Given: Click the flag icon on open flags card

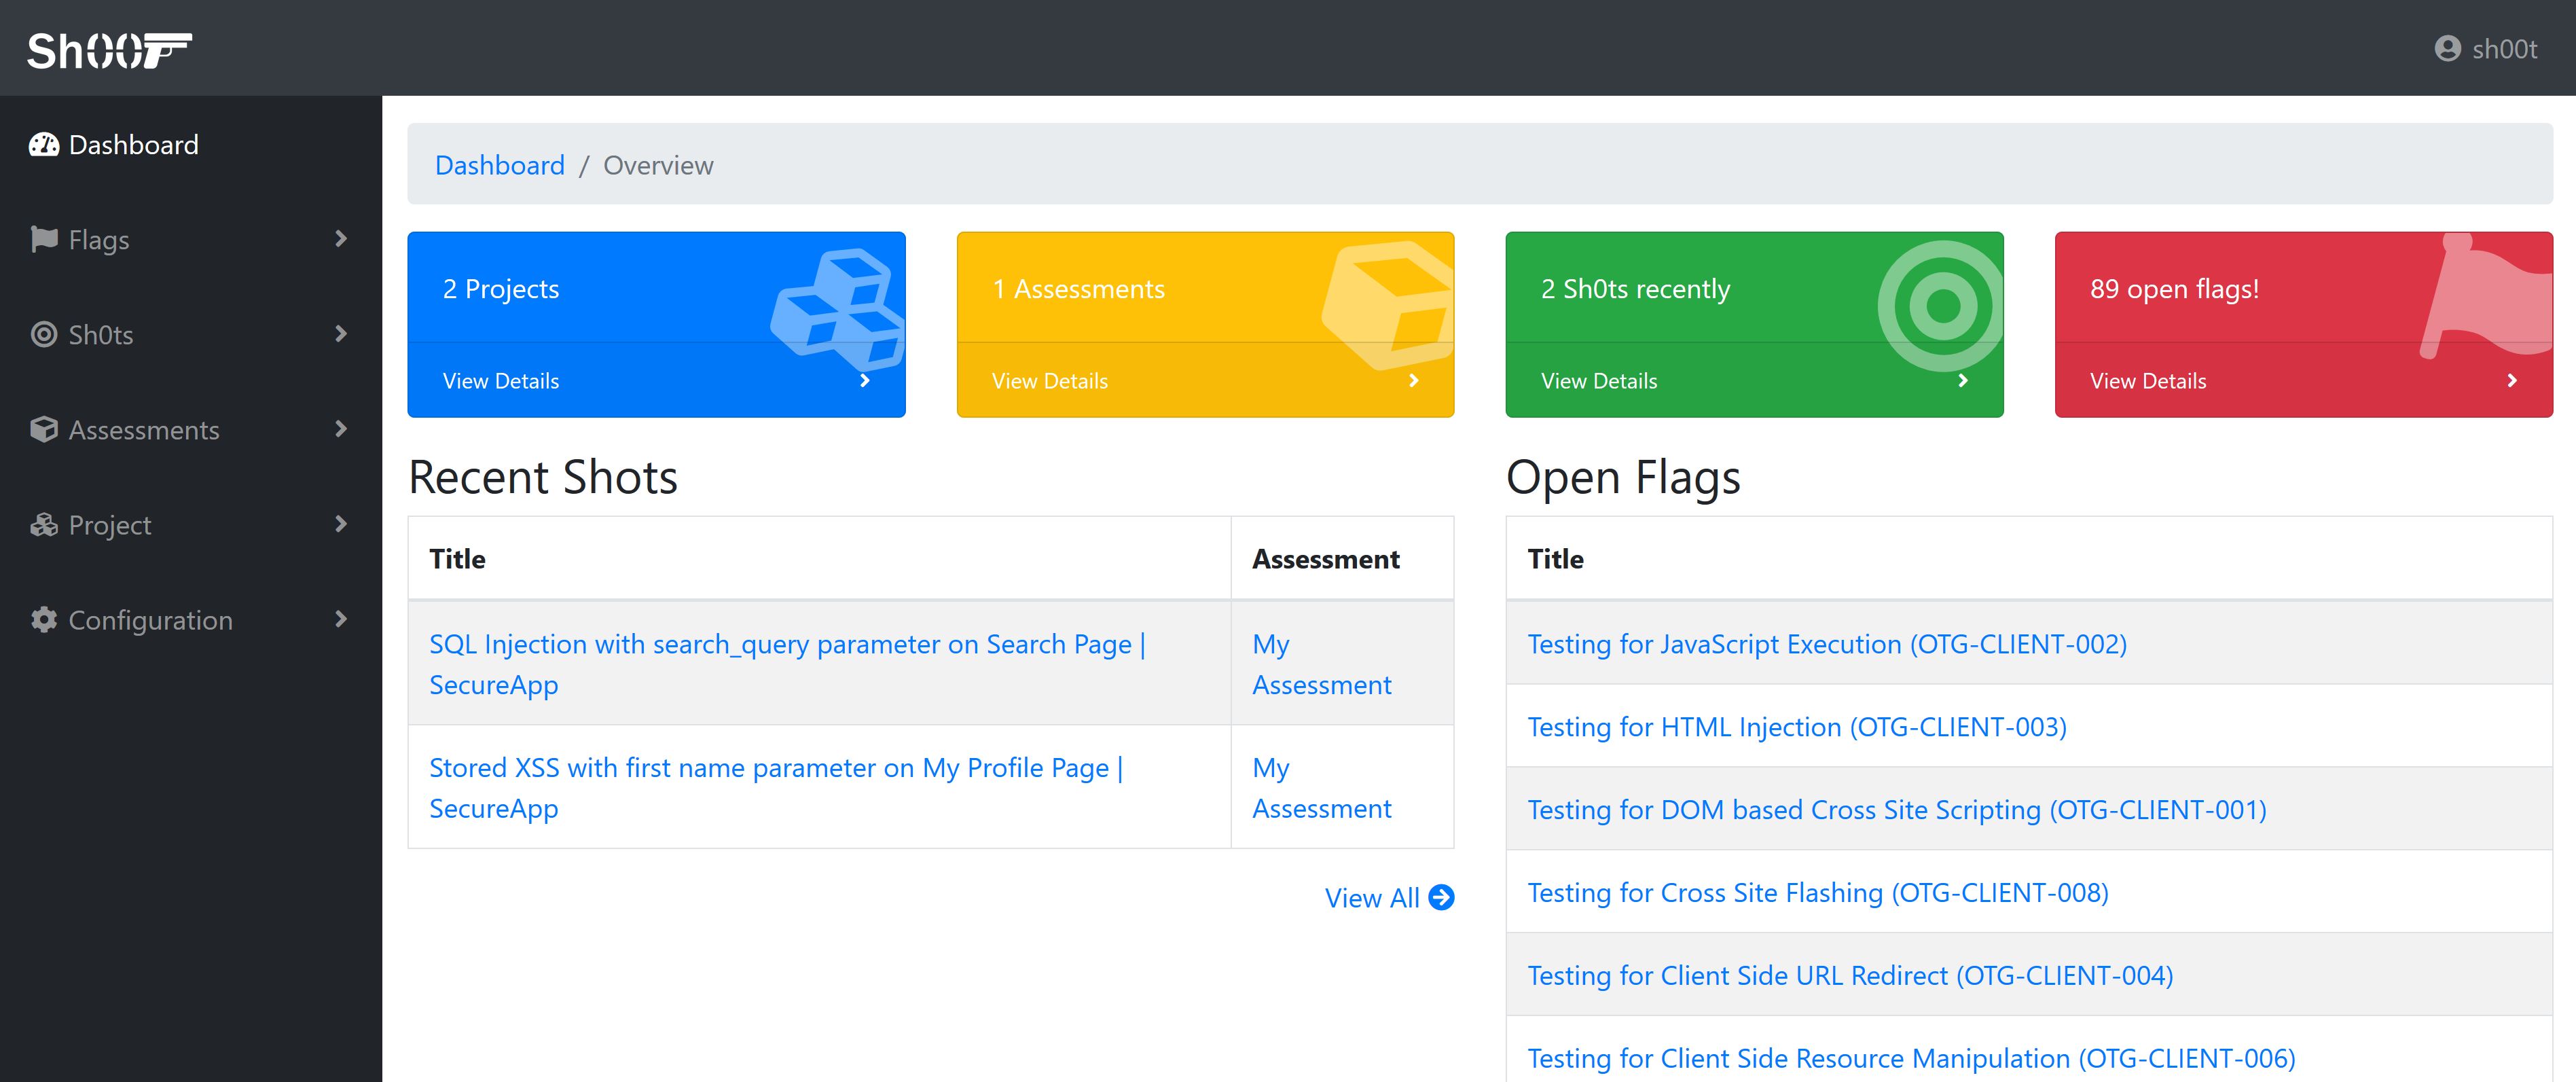Looking at the screenshot, I should (x=2486, y=297).
